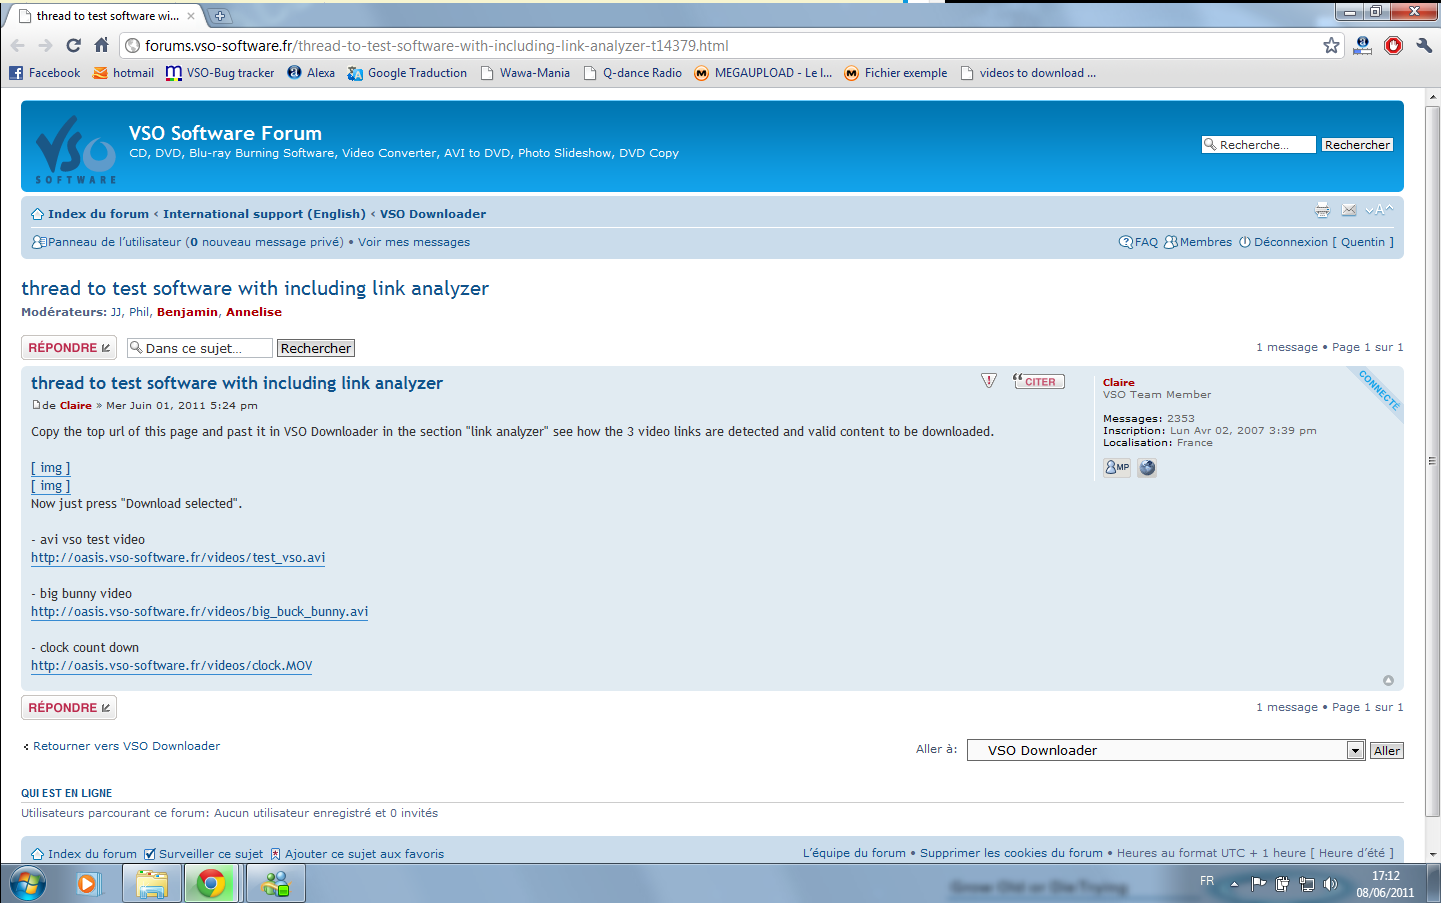Show hidden system tray icons
Image resolution: width=1441 pixels, height=903 pixels.
tap(1234, 884)
